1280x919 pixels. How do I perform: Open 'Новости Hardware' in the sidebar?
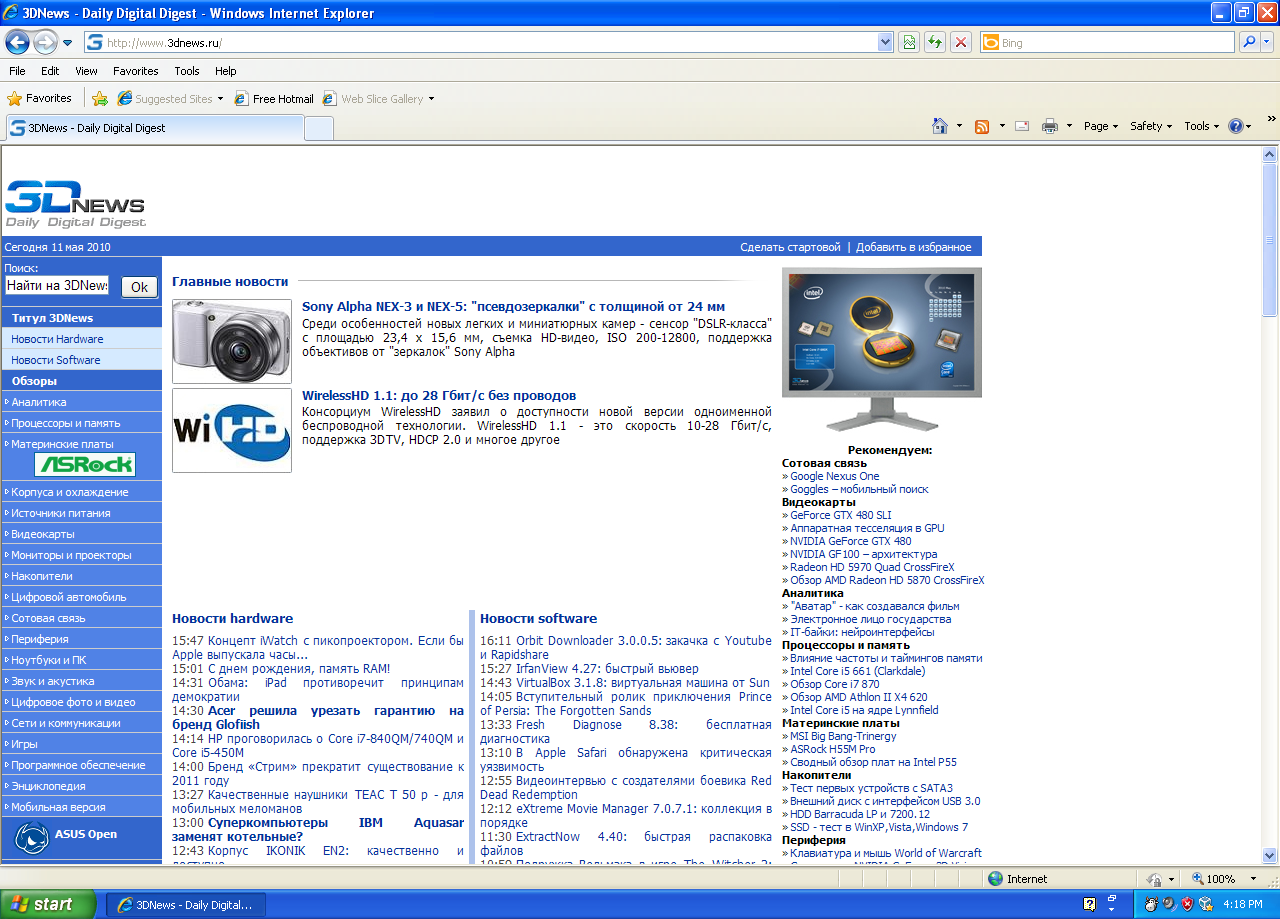tap(57, 339)
